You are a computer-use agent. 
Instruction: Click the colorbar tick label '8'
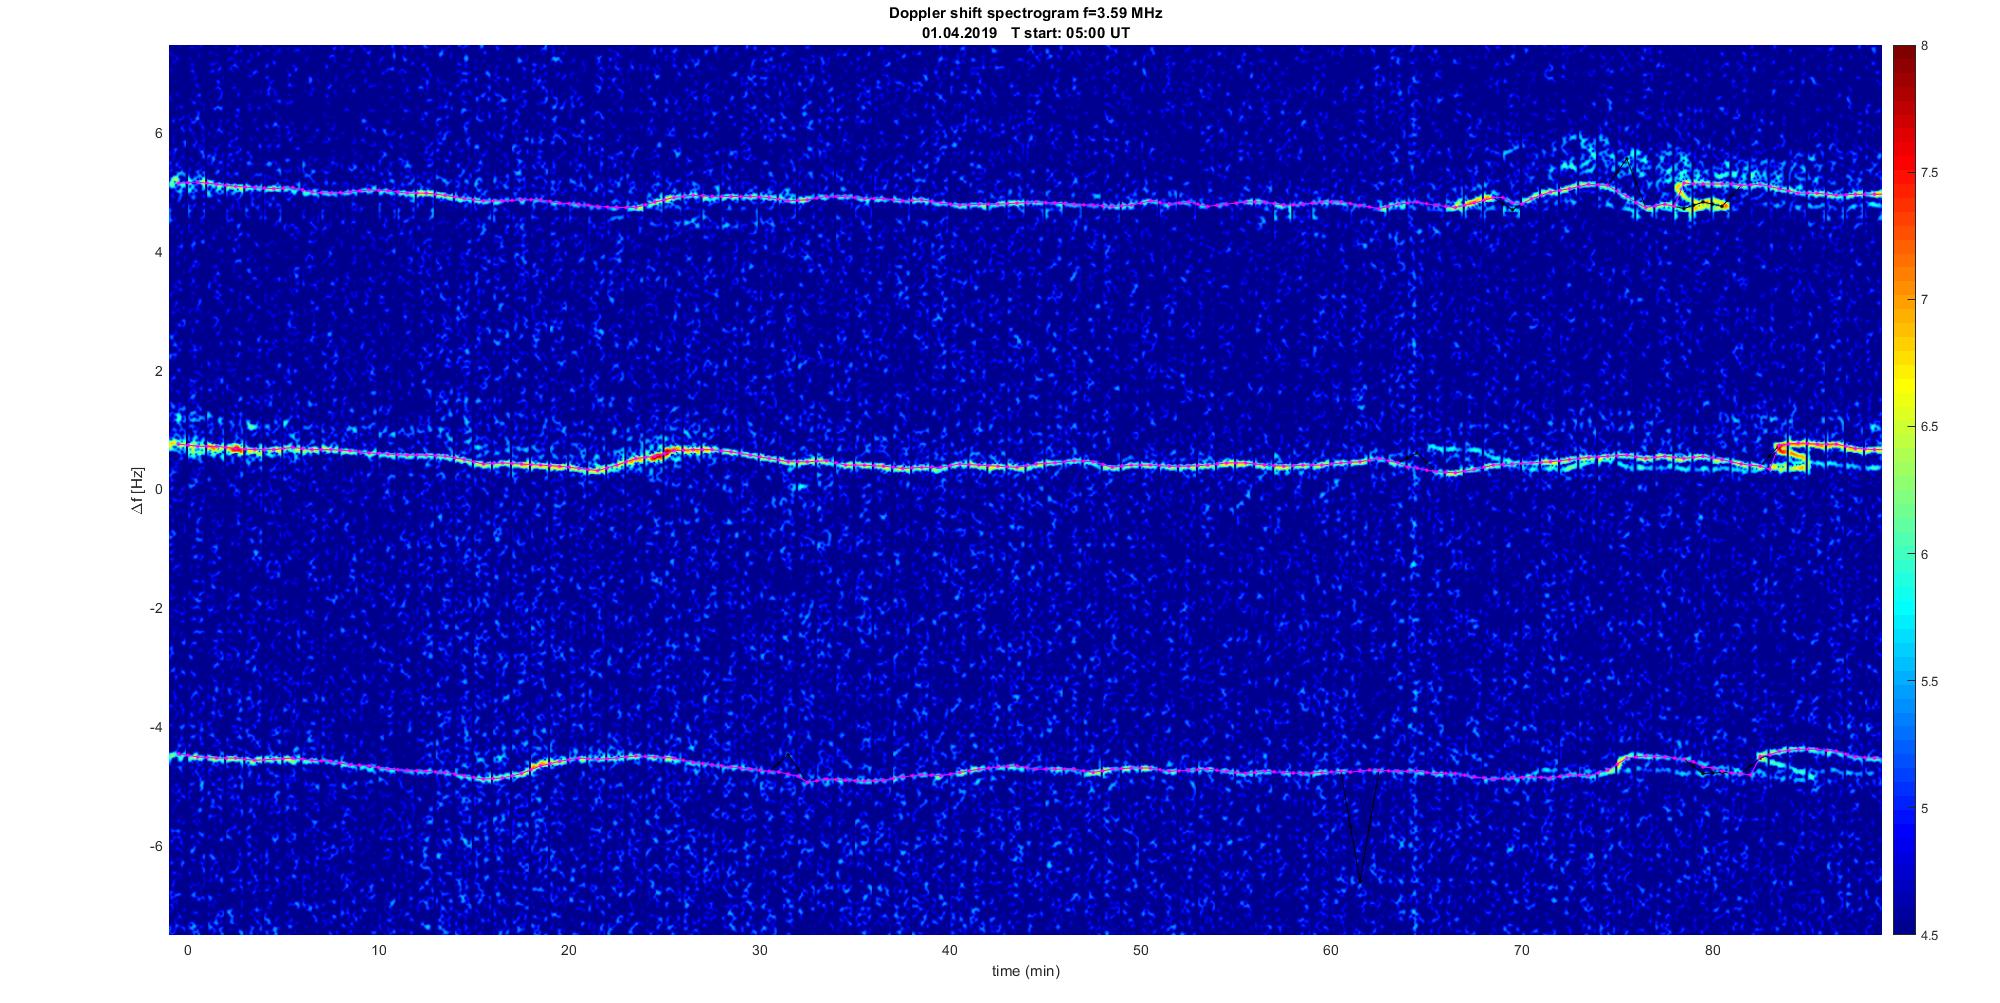pyautogui.click(x=1925, y=46)
